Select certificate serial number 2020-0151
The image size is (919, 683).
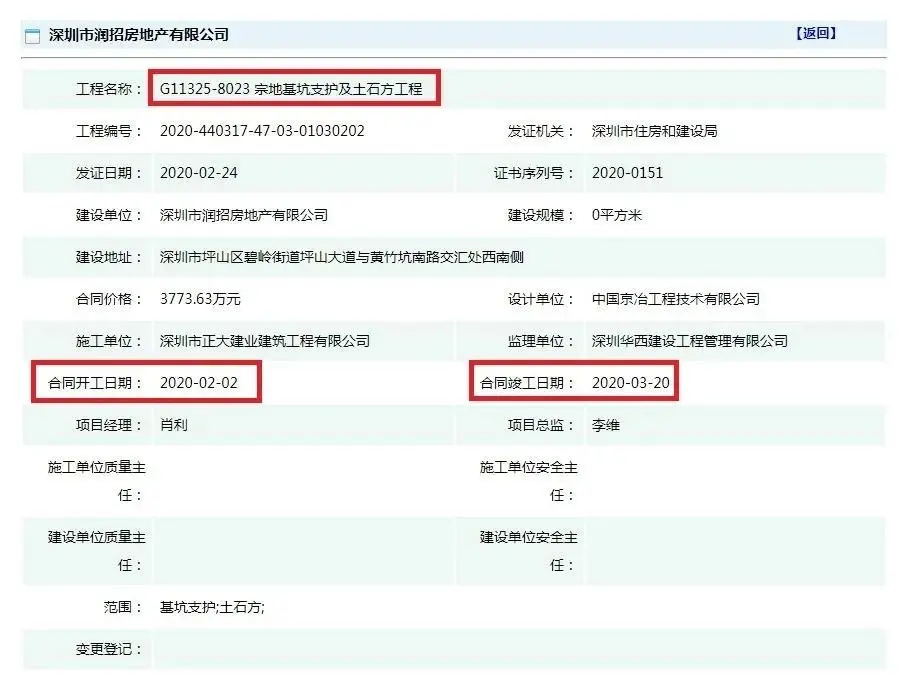pyautogui.click(x=627, y=173)
